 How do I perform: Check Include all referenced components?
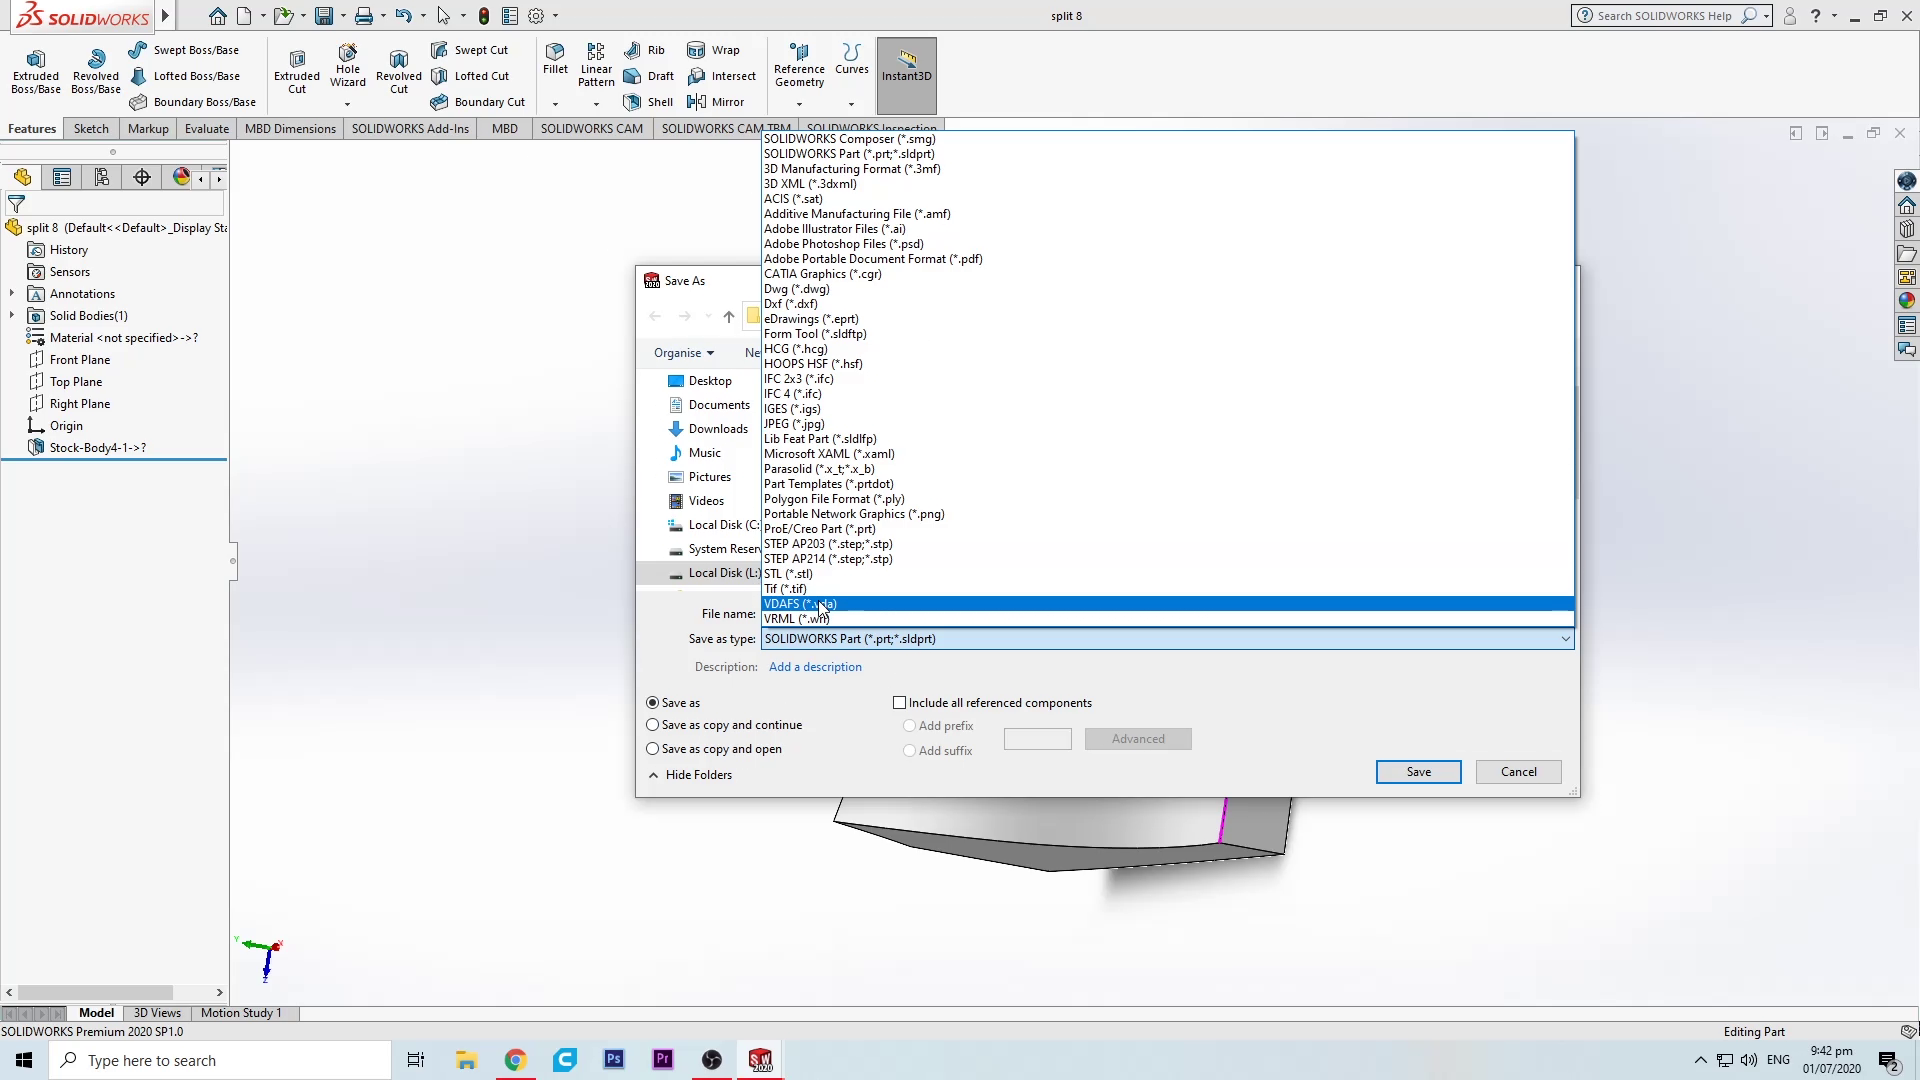[899, 703]
